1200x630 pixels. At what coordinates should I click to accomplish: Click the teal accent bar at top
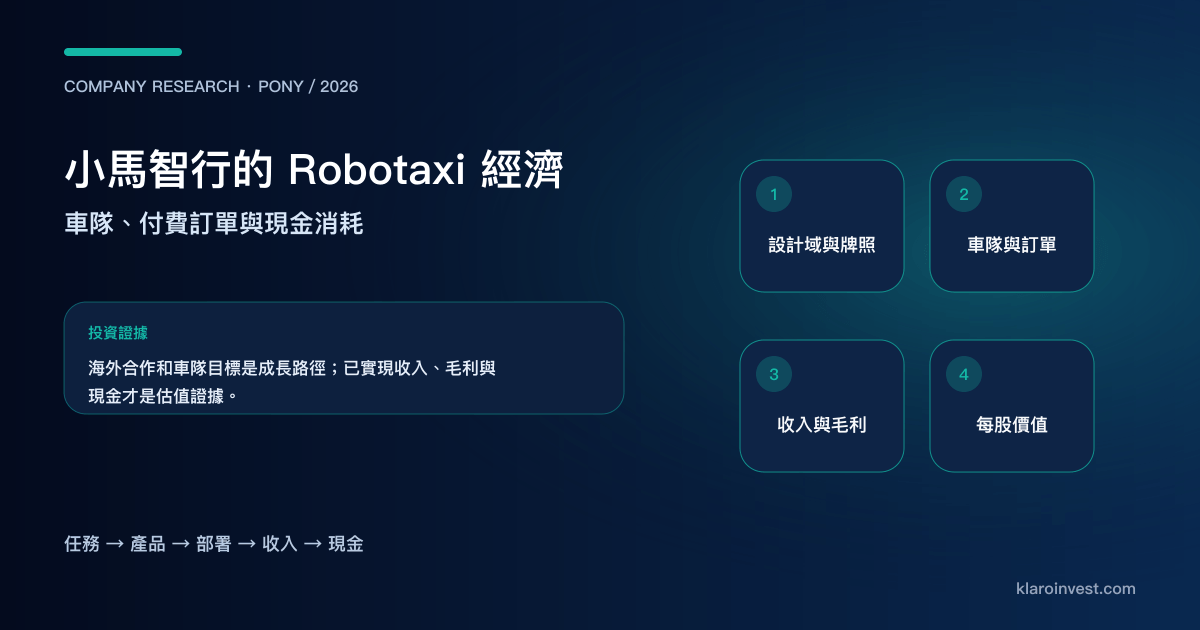[x=123, y=52]
